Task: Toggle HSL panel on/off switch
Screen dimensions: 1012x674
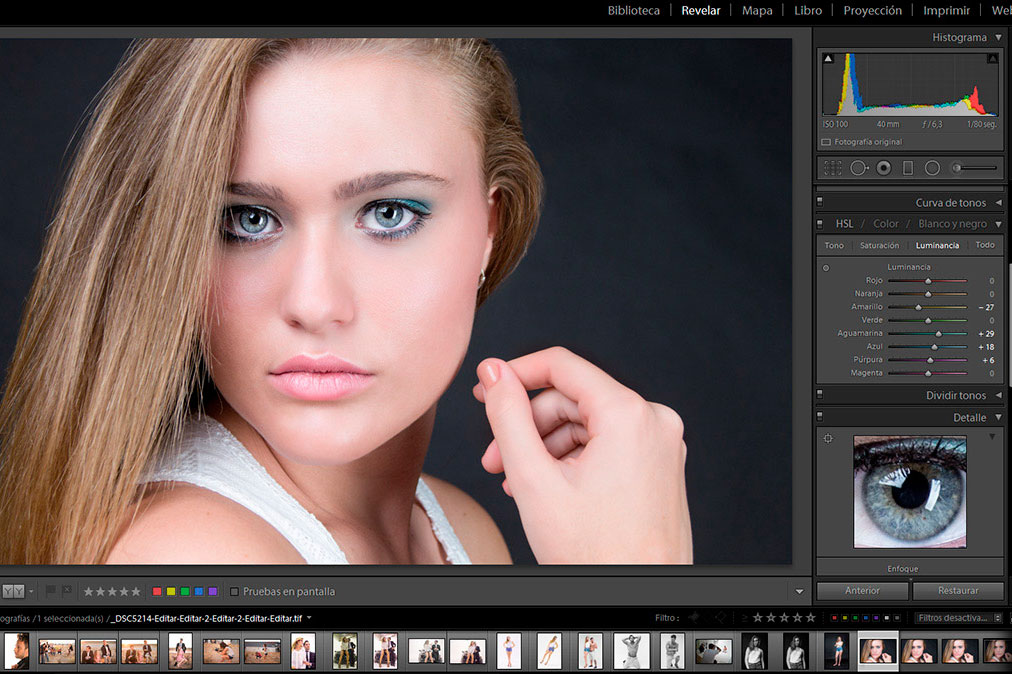Action: (x=820, y=223)
